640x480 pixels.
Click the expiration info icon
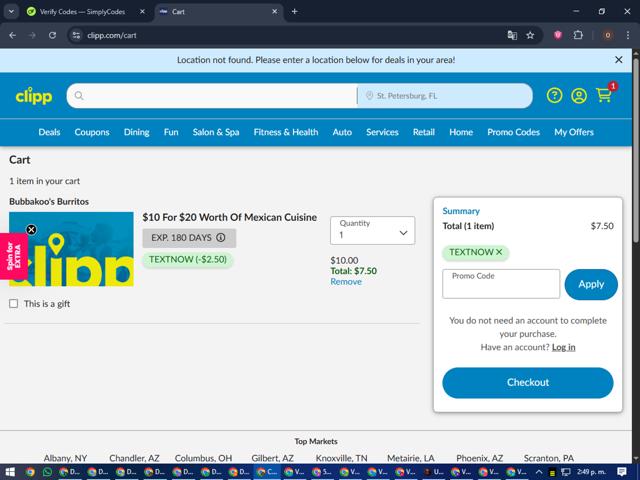pyautogui.click(x=221, y=238)
